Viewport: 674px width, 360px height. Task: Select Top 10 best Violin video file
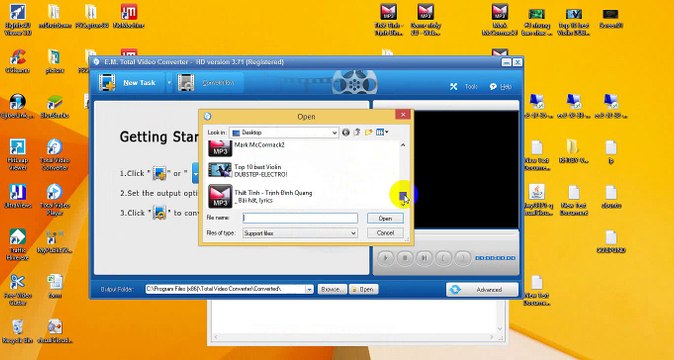260,171
